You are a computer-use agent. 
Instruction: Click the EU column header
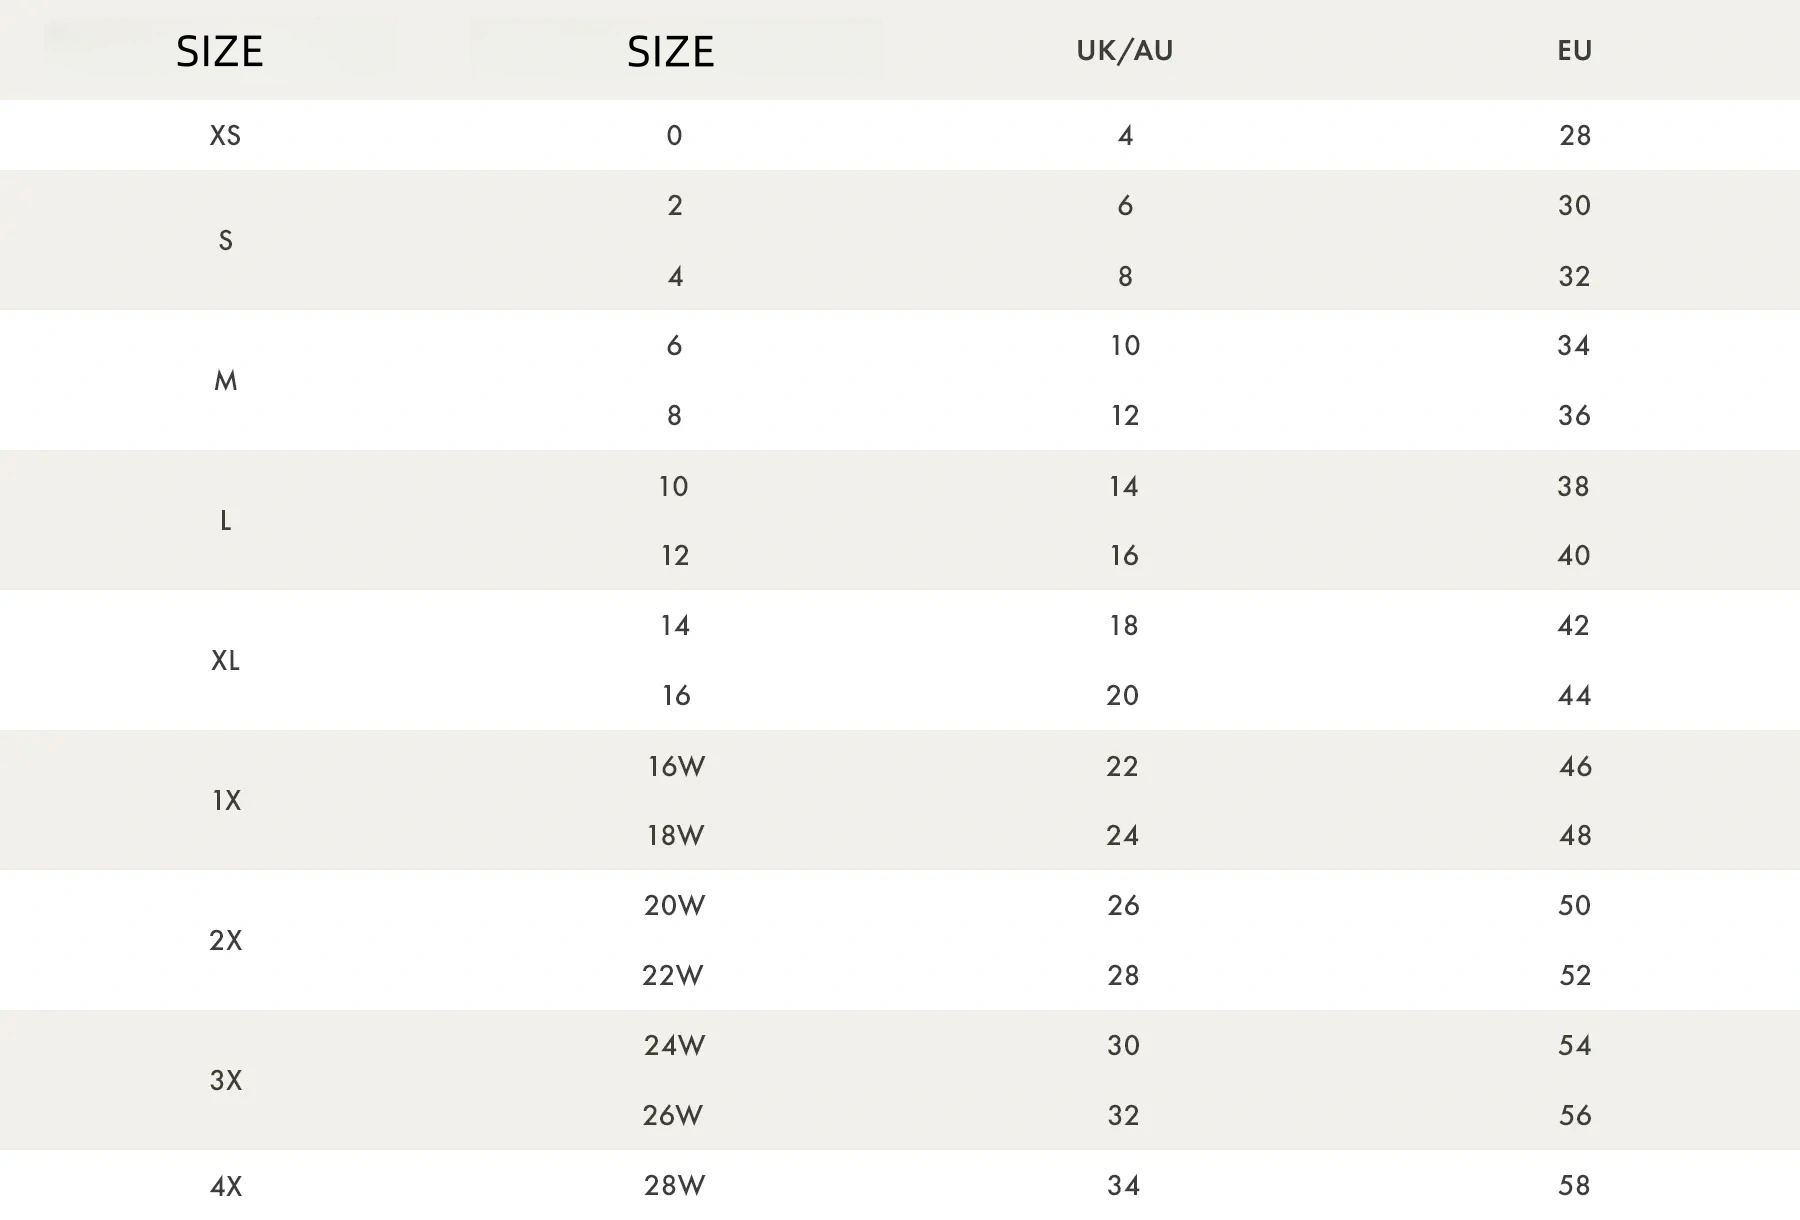pyautogui.click(x=1574, y=51)
